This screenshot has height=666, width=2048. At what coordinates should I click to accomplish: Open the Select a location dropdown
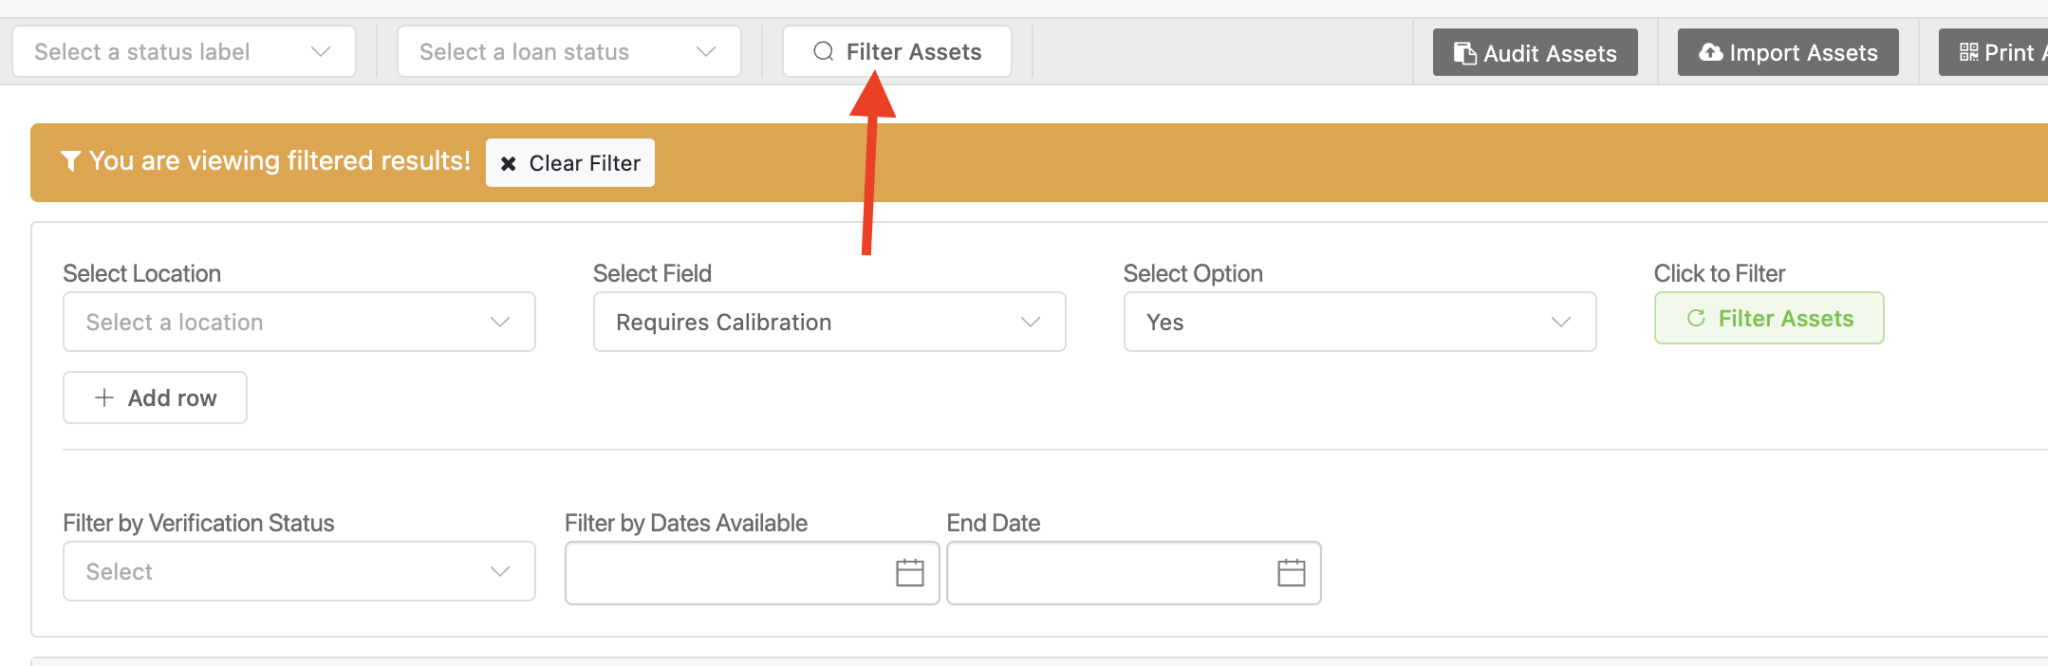[x=299, y=322]
